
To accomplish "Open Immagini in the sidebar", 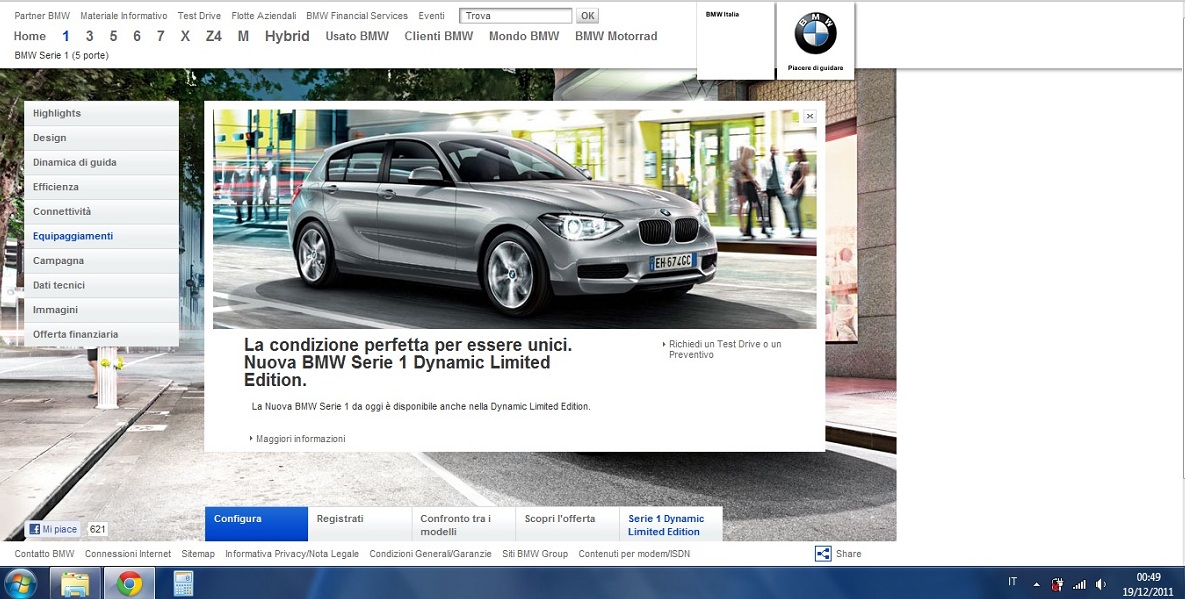I will pyautogui.click(x=101, y=310).
